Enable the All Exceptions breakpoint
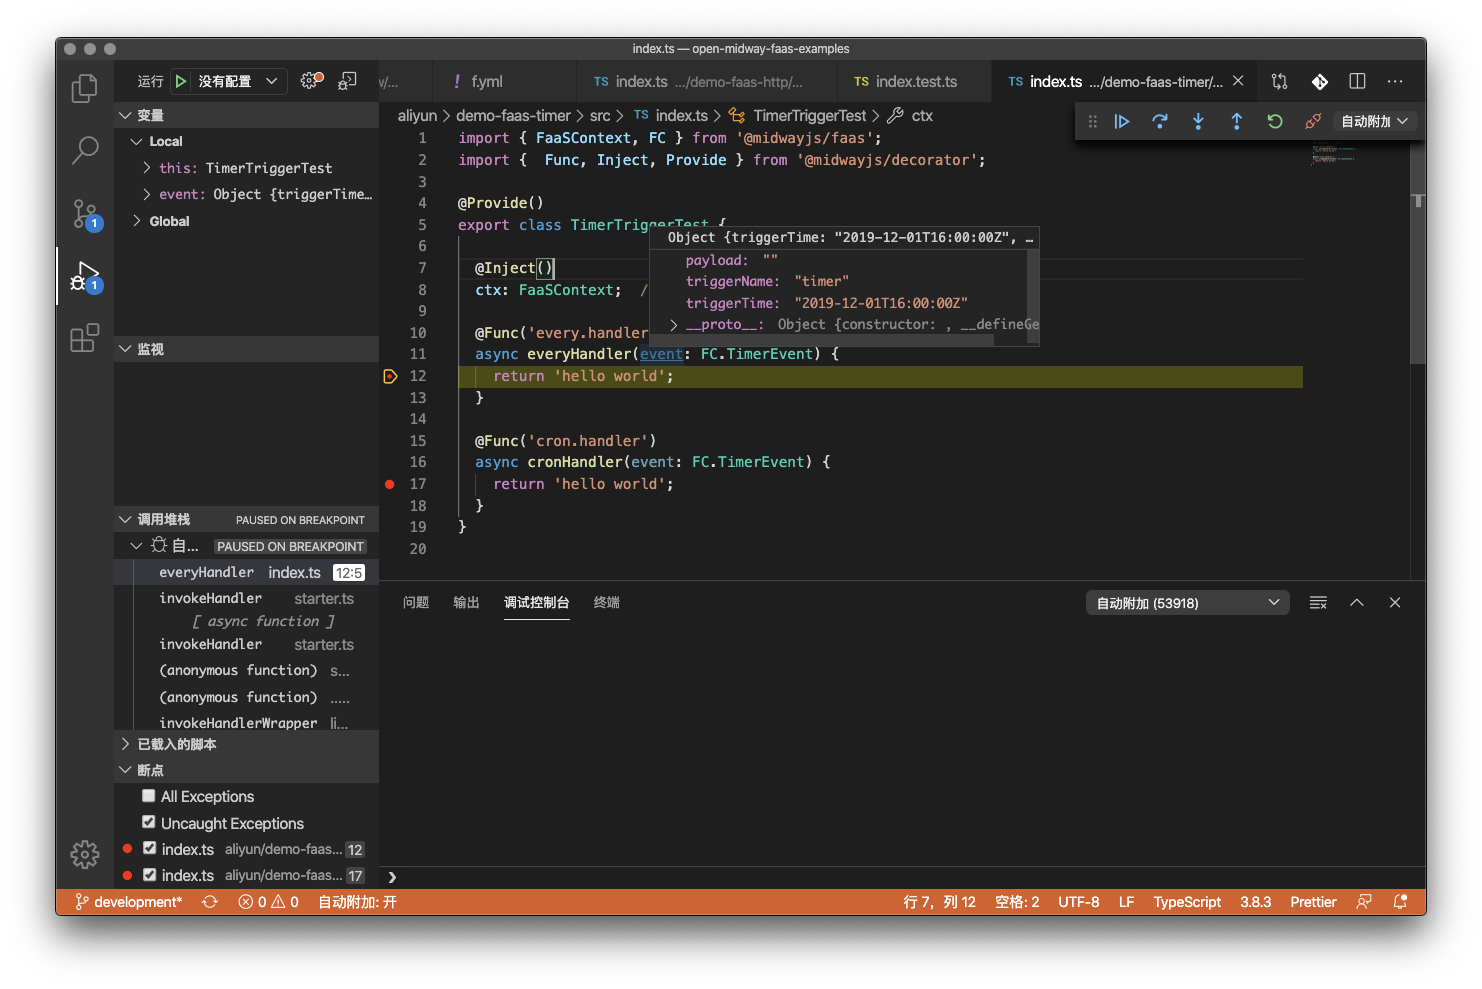 click(149, 796)
